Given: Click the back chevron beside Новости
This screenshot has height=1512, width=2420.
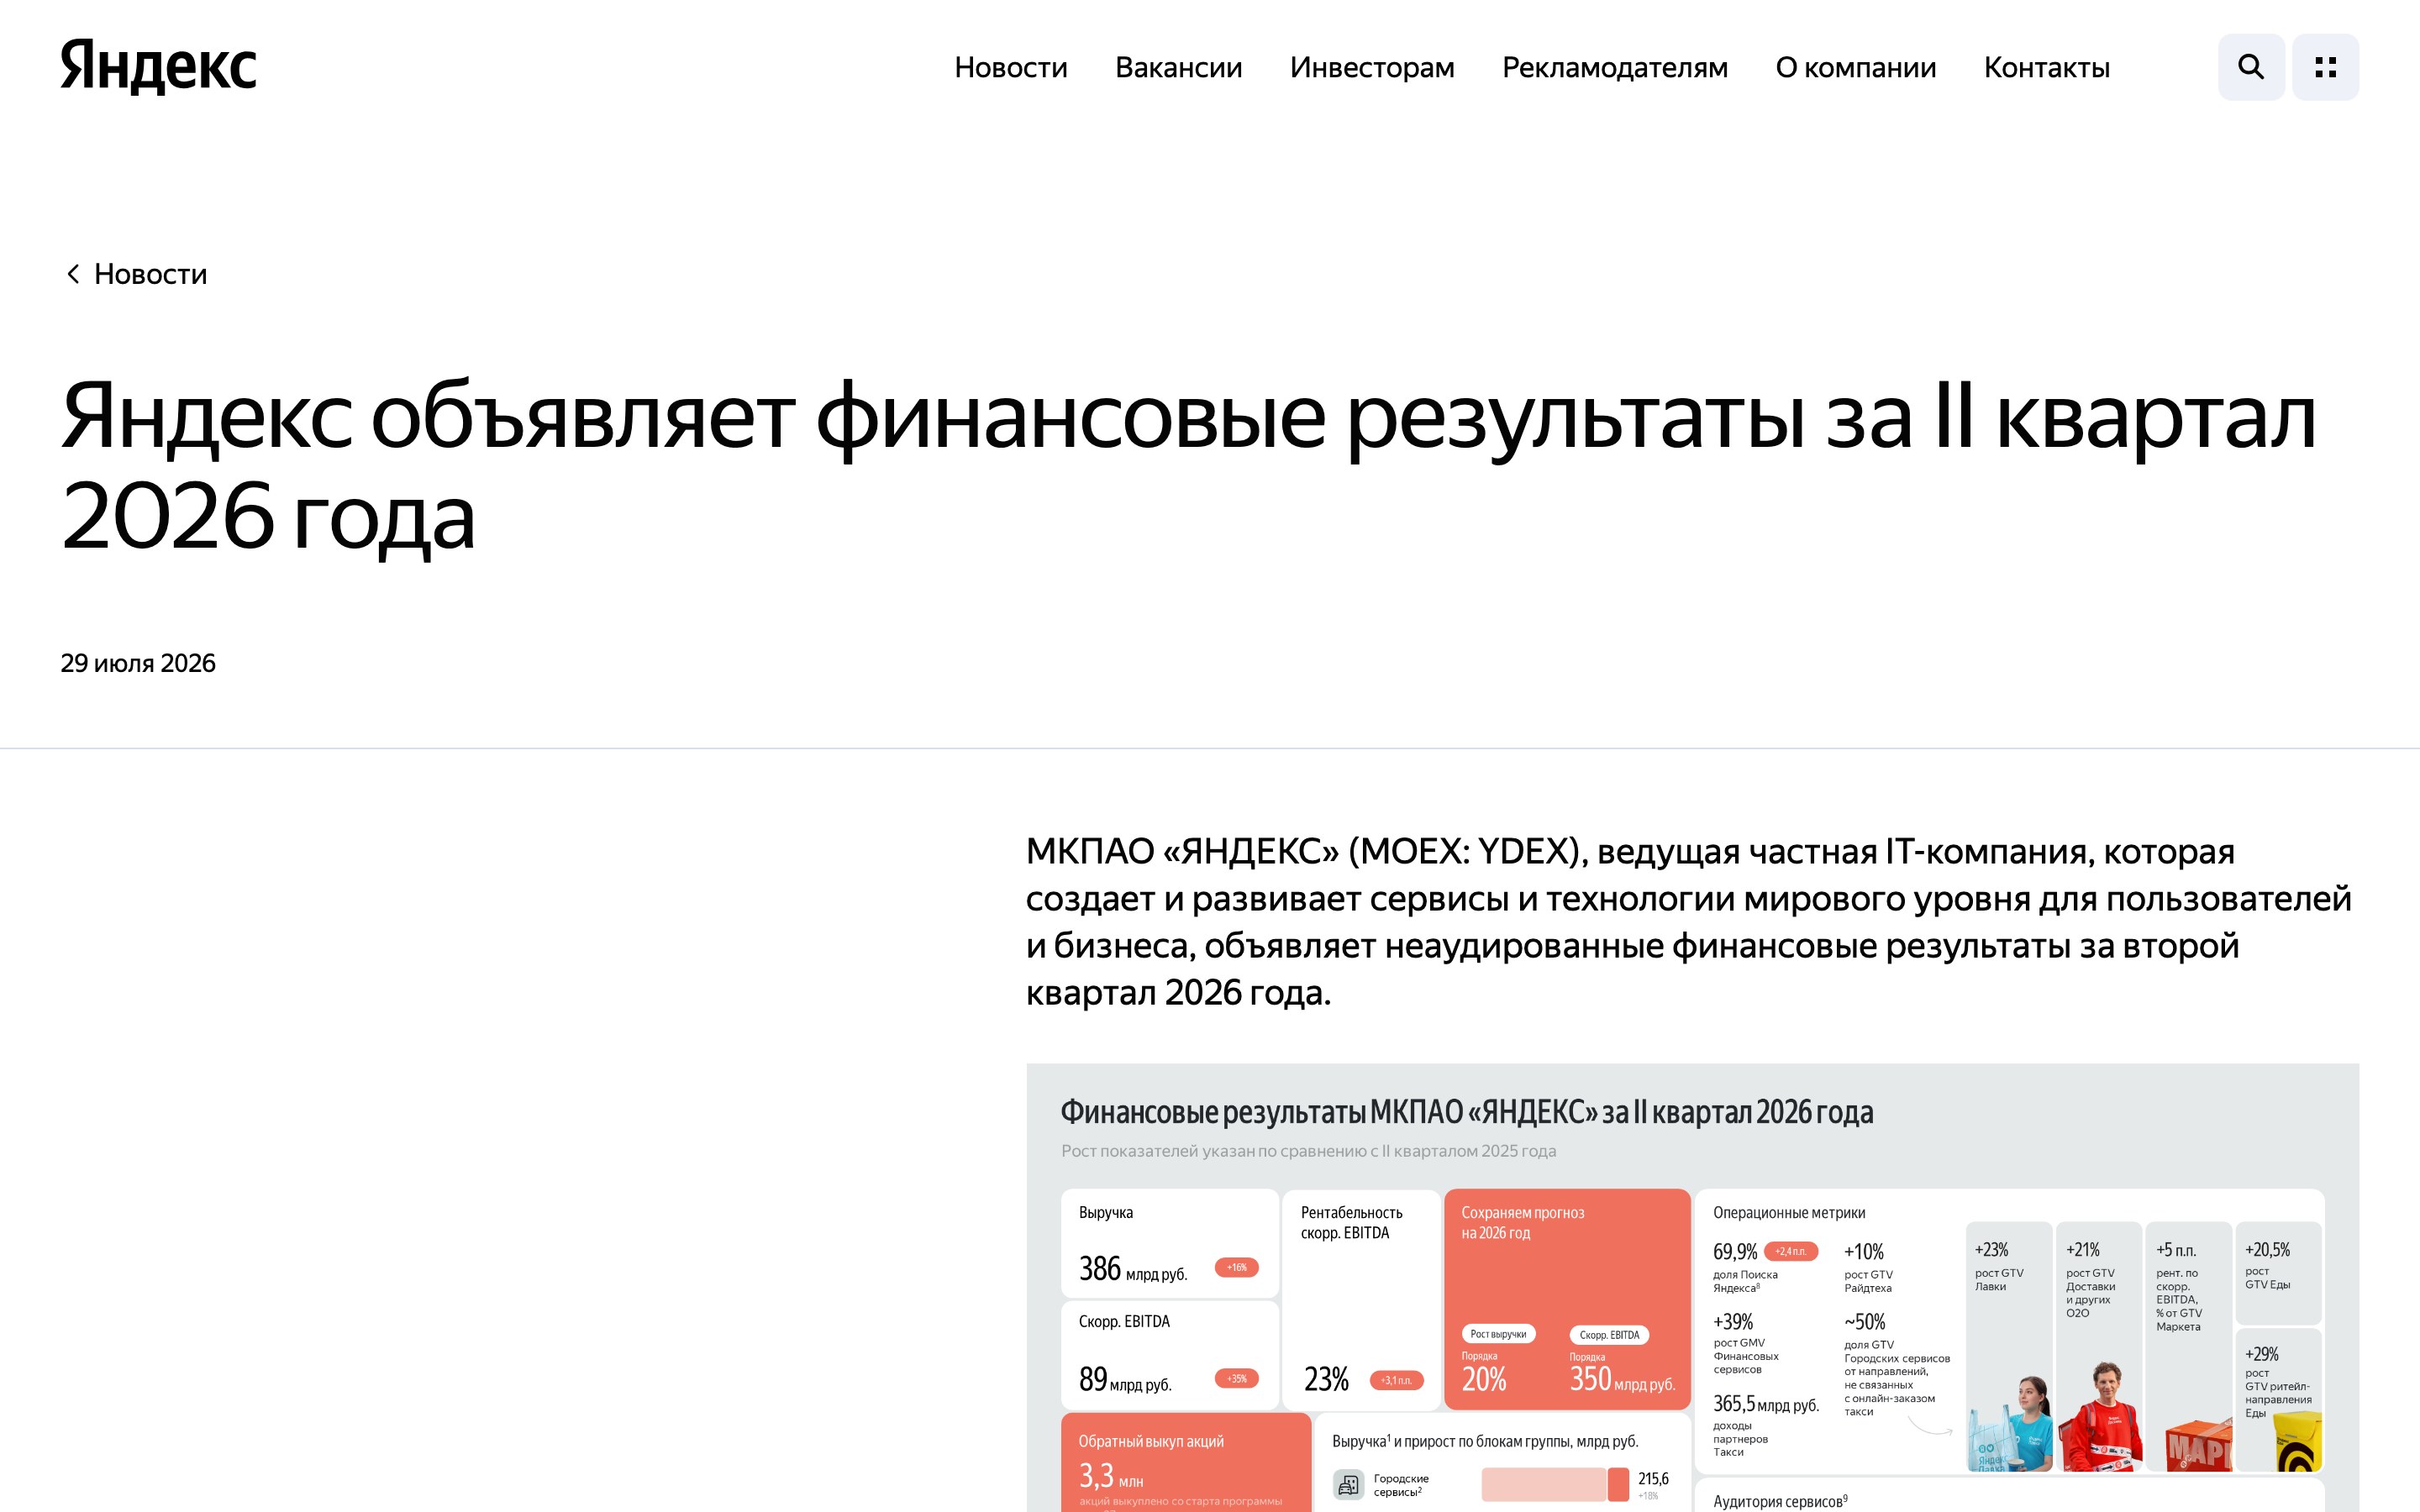Looking at the screenshot, I should click(x=72, y=274).
